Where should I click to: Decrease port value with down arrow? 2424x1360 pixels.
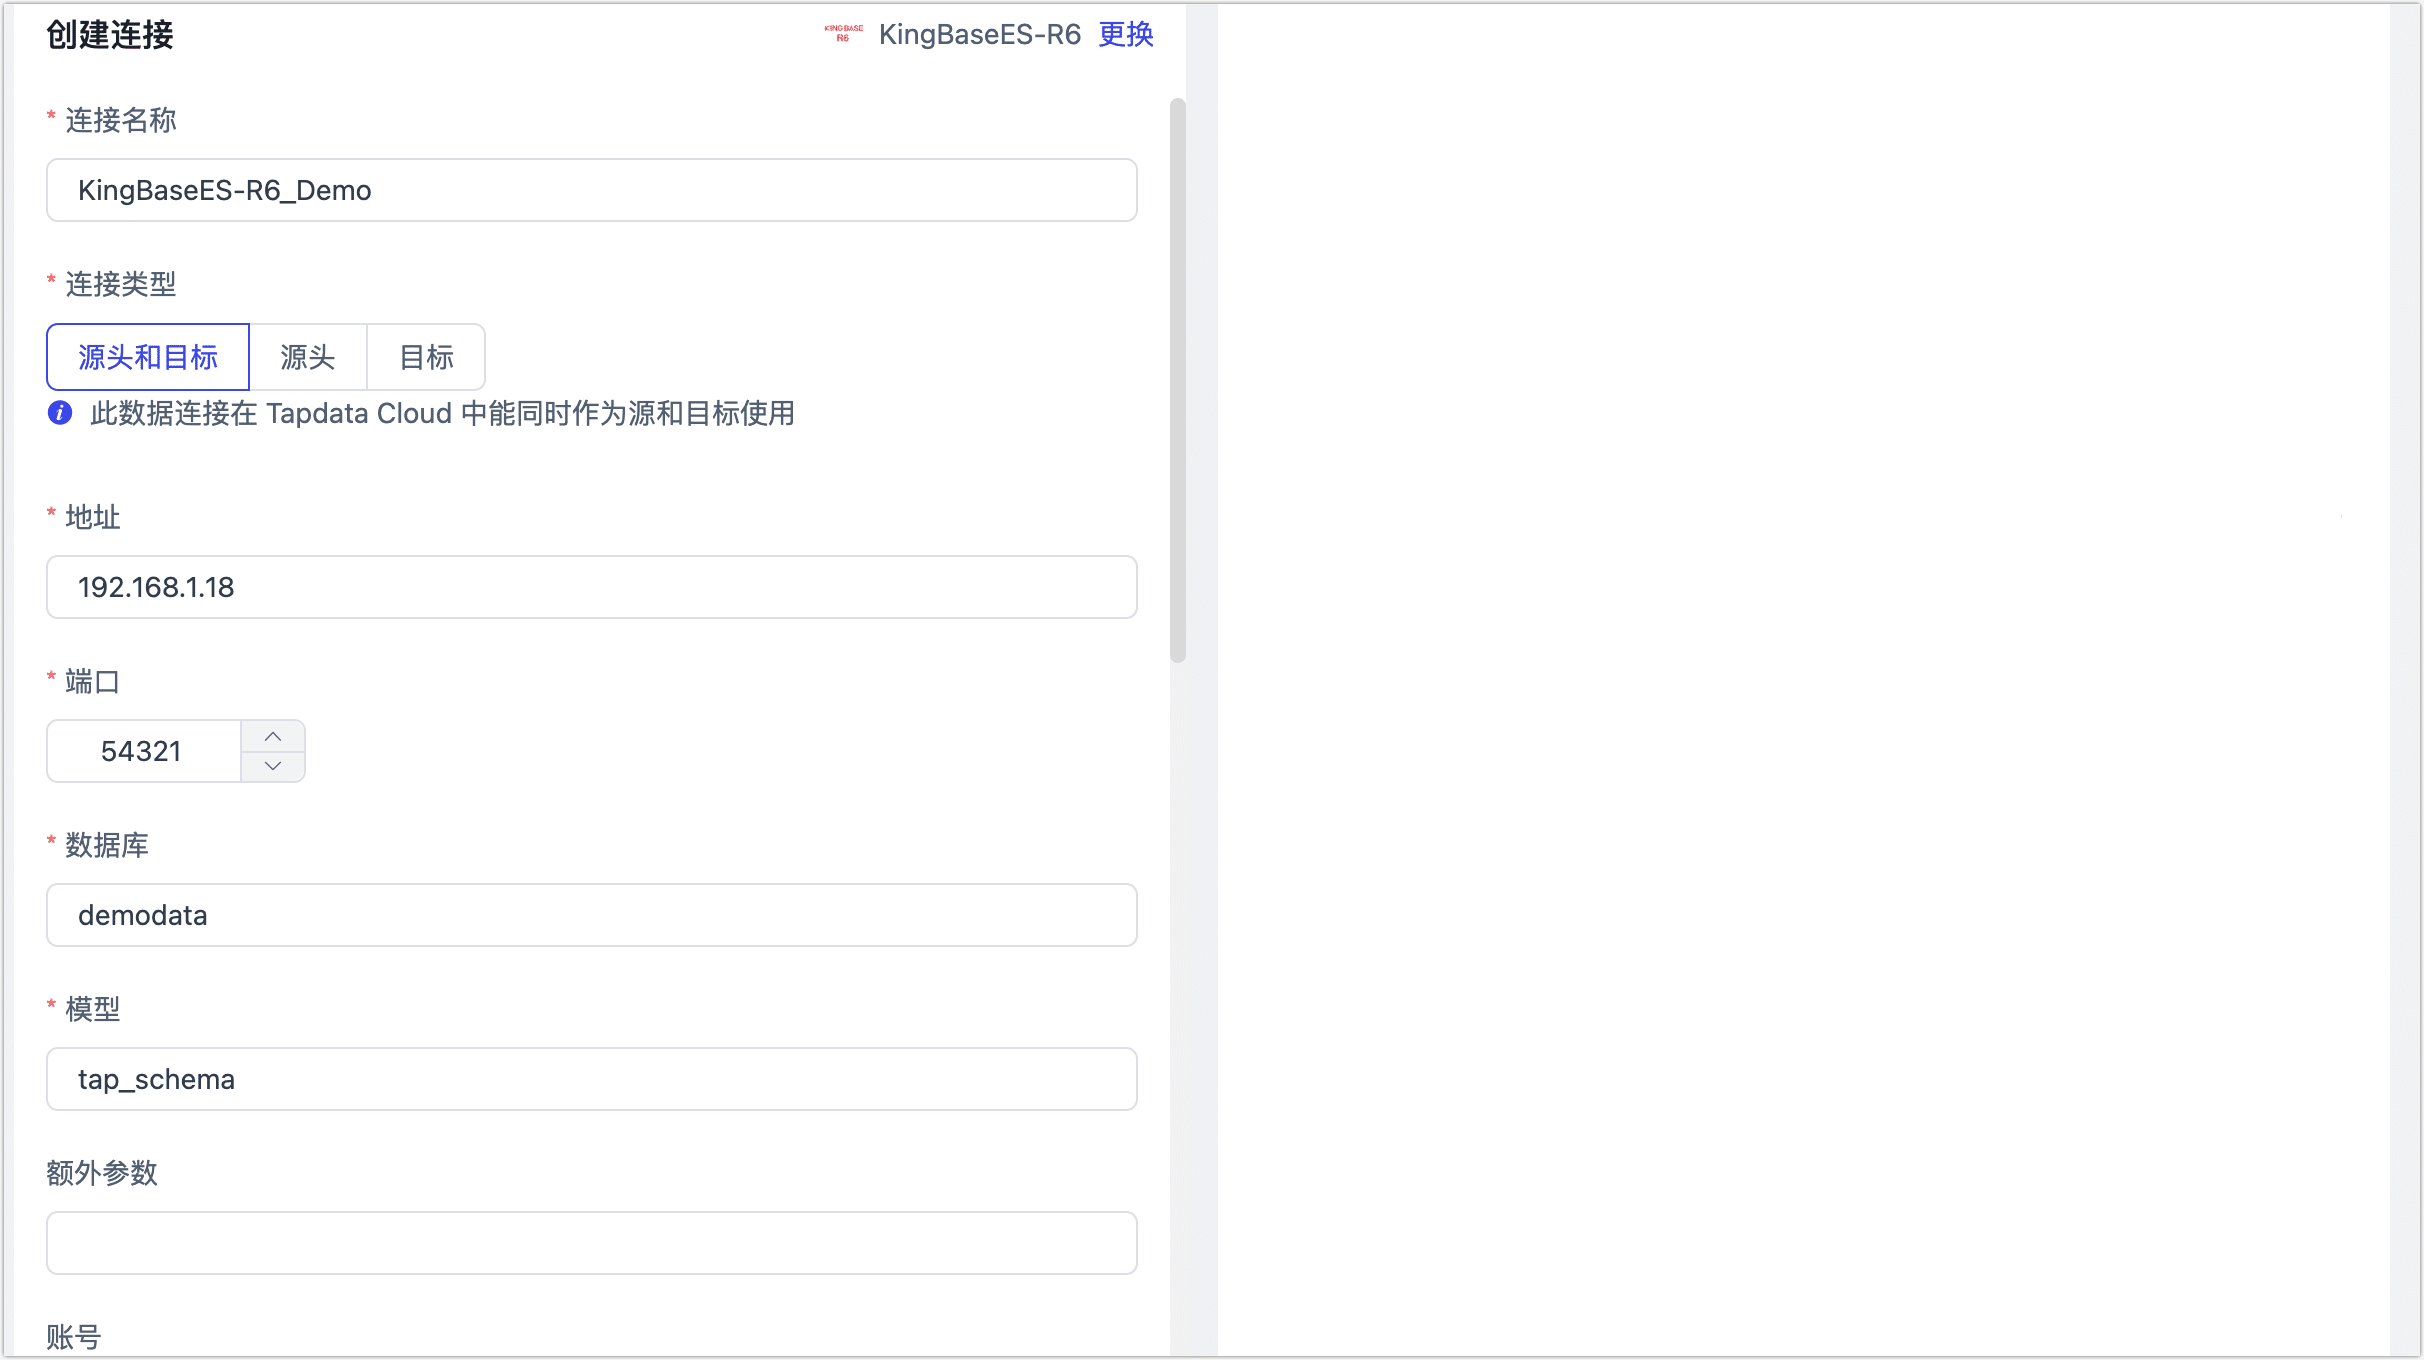(273, 766)
